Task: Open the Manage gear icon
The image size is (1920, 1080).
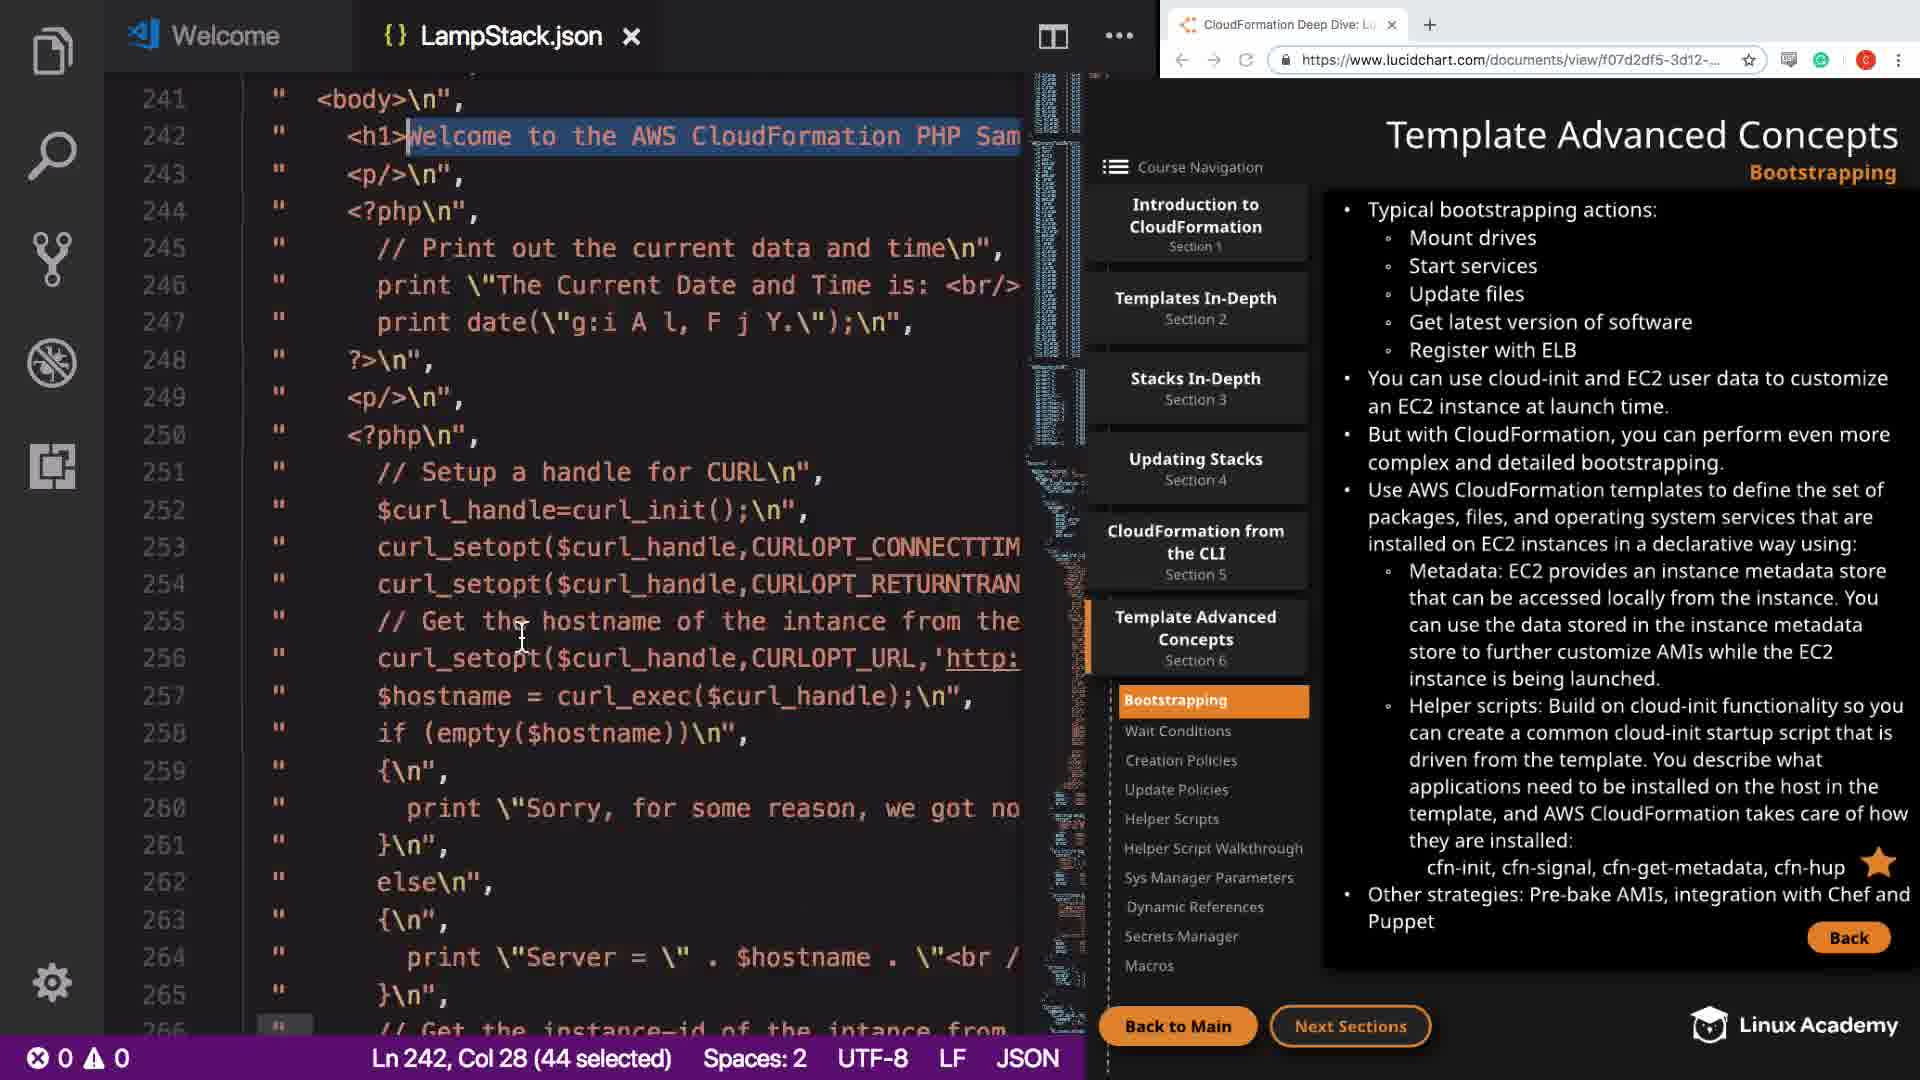Action: (52, 983)
